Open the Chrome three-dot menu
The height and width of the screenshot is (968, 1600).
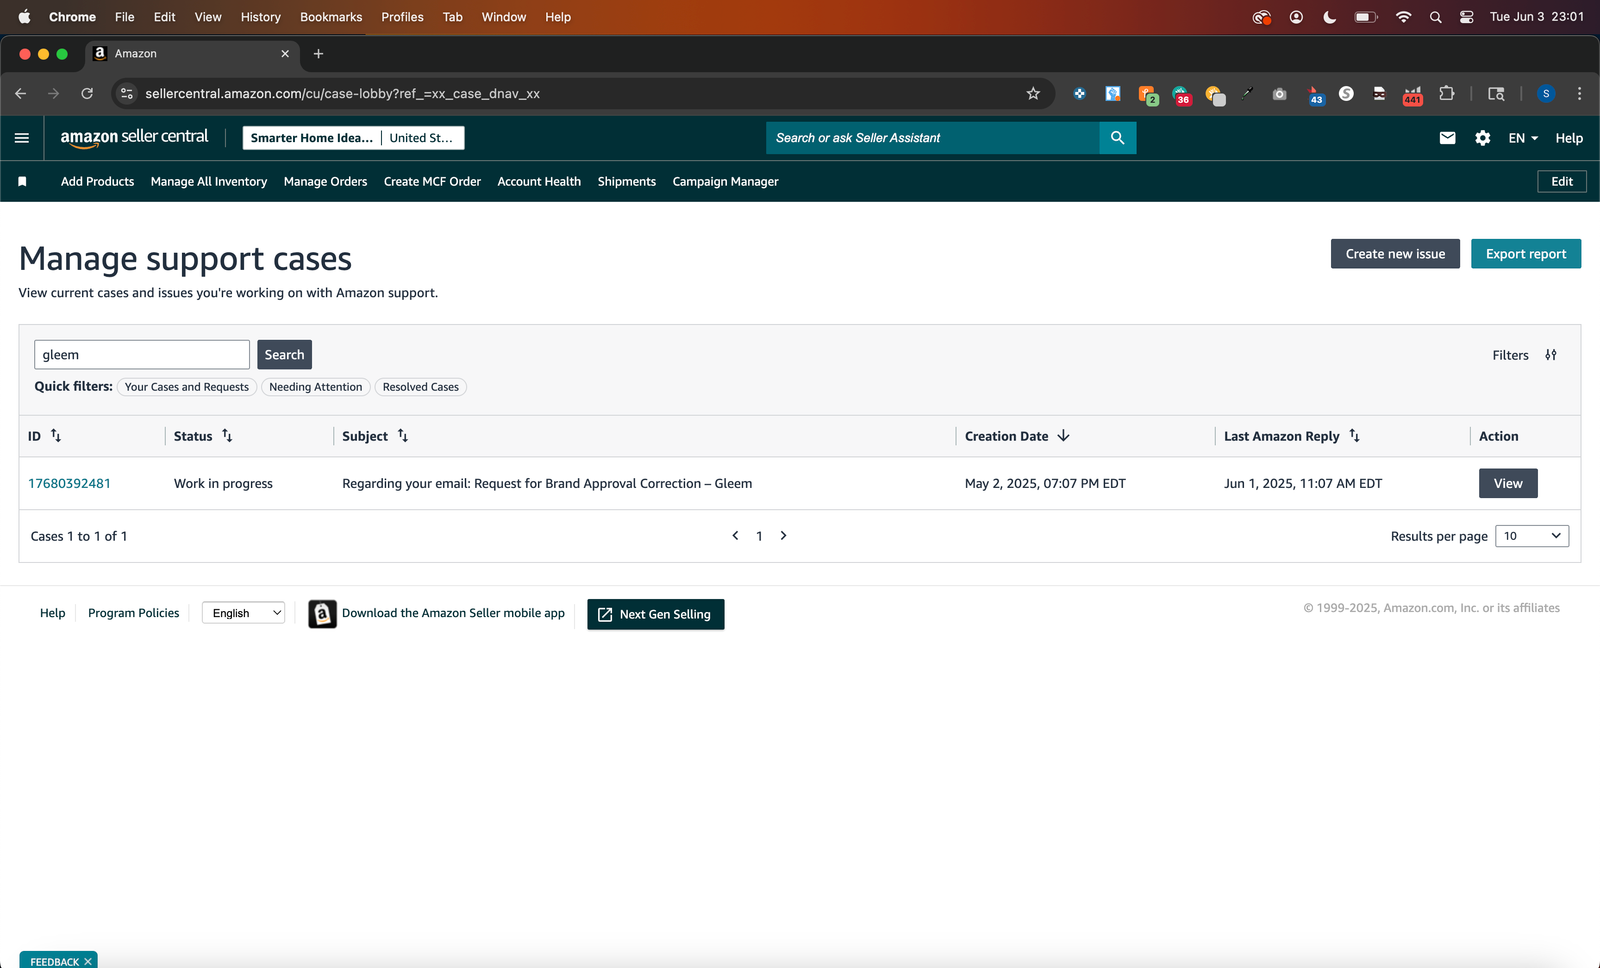[x=1579, y=94]
